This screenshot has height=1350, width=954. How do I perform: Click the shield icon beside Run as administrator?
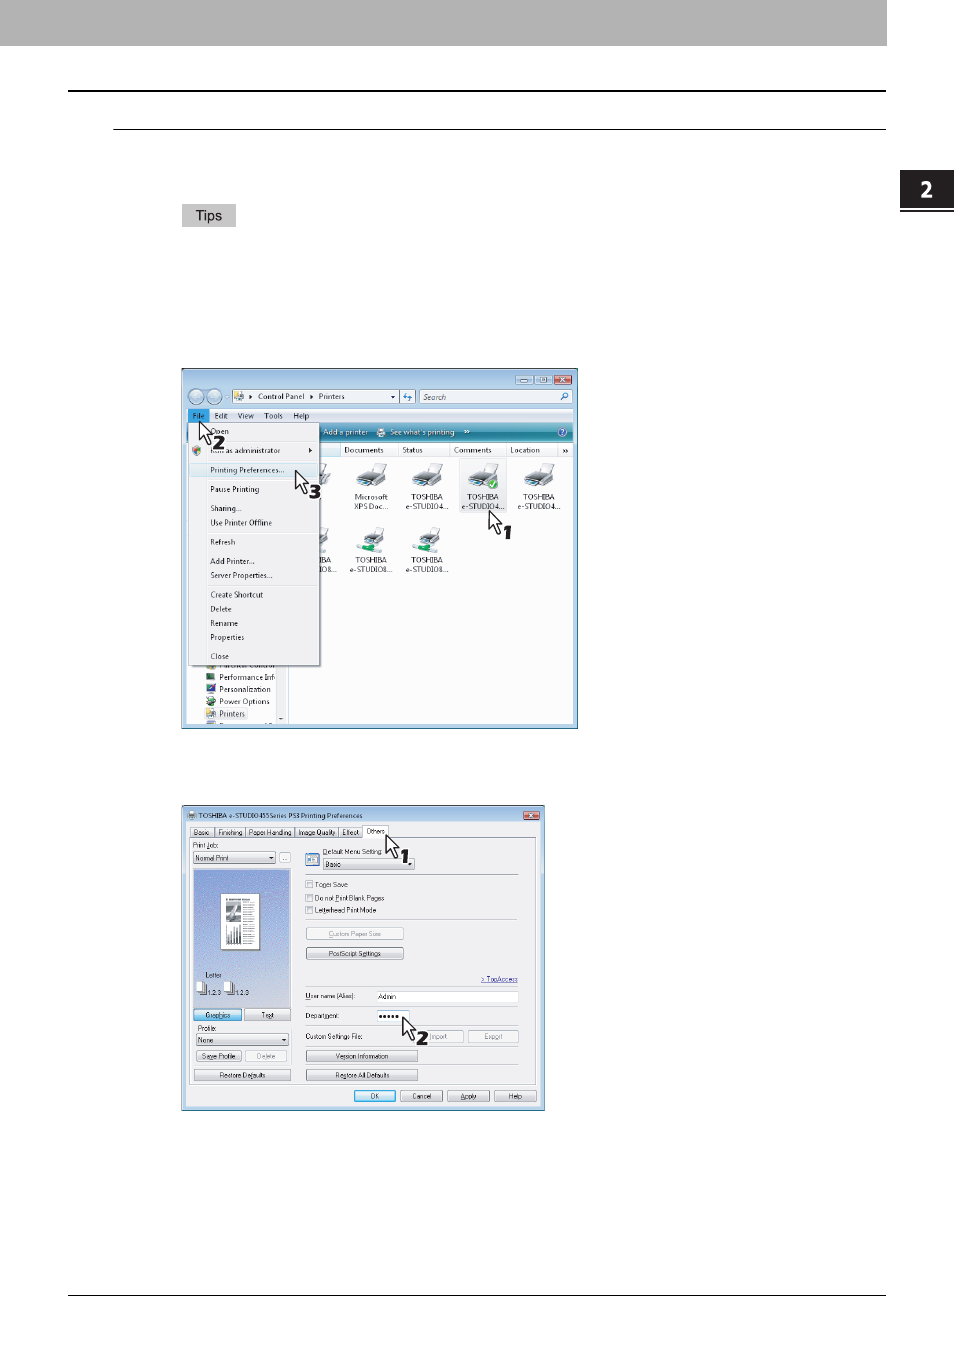coord(197,451)
